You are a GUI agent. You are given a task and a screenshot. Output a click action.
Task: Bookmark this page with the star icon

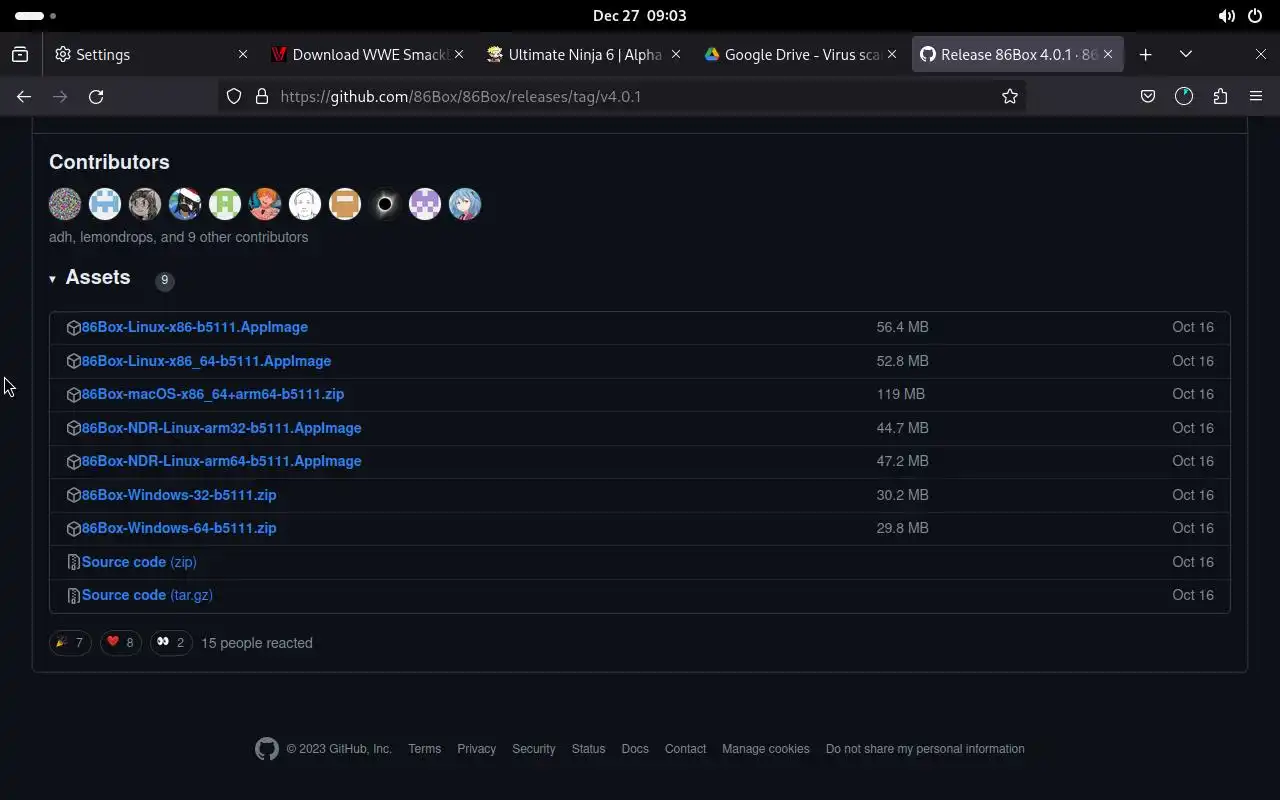tap(1010, 96)
